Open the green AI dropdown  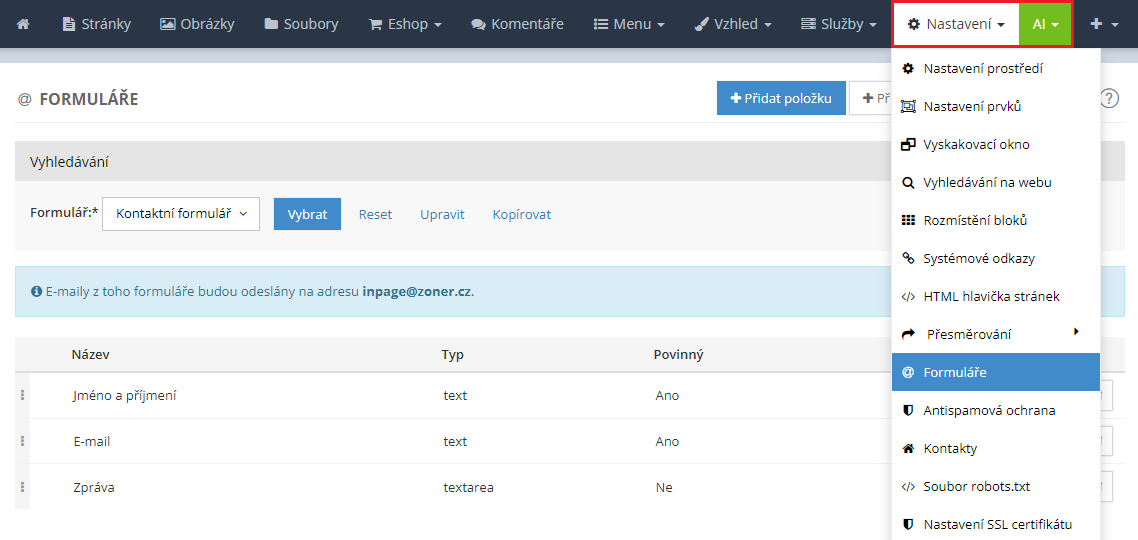pyautogui.click(x=1045, y=24)
